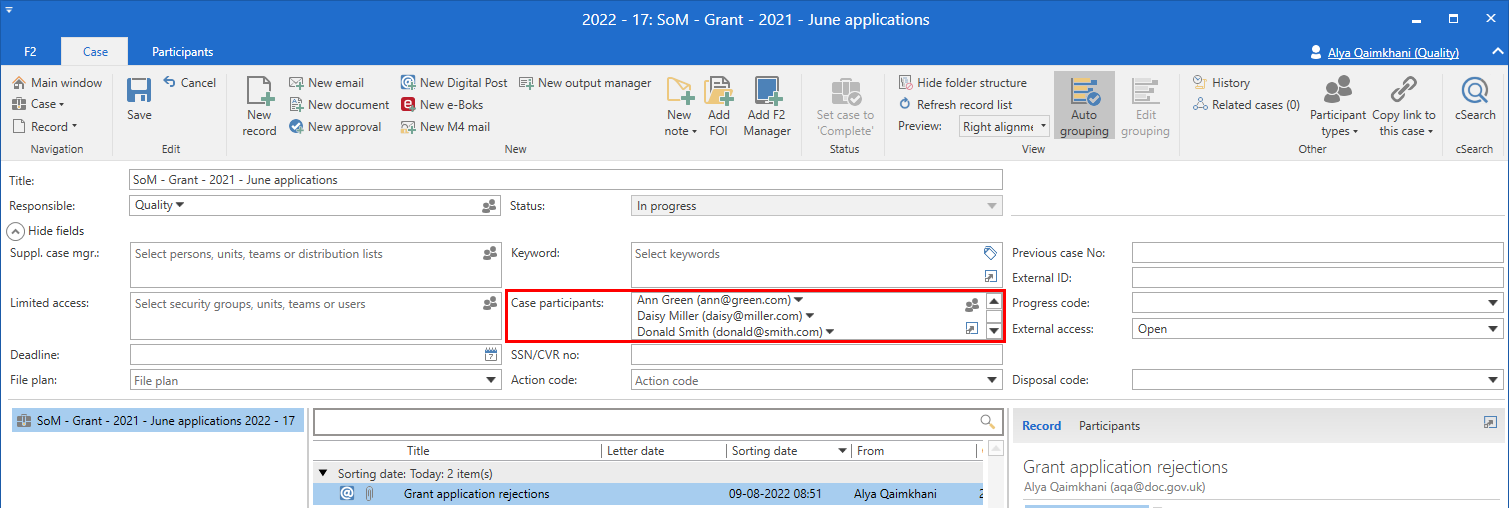This screenshot has height=508, width=1509.
Task: Open the Deadline calendar picker
Action: (491, 355)
